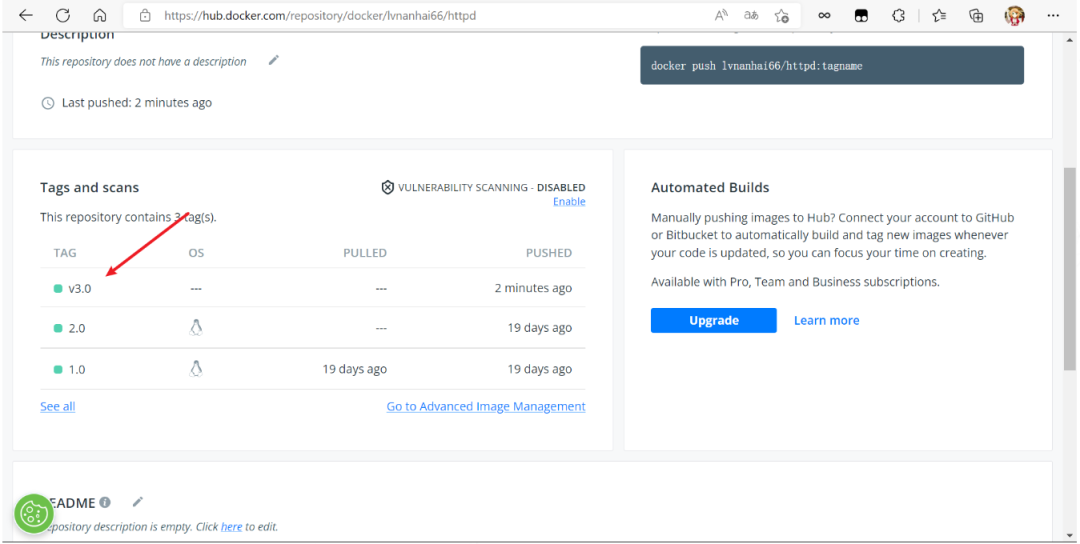
Task: Edit the repository description pencil
Action: [273, 61]
